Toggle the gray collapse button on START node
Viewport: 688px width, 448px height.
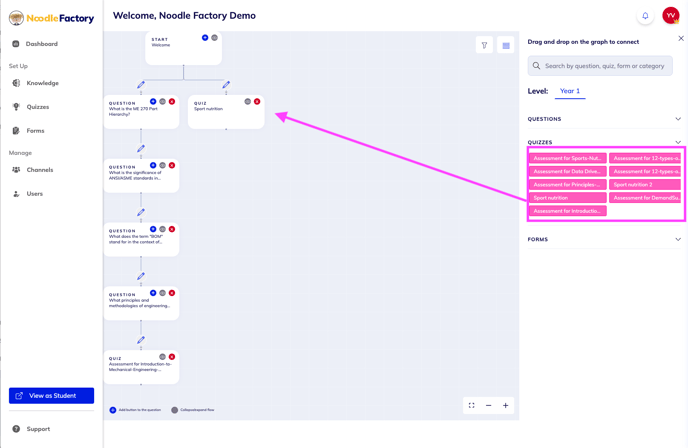(x=215, y=38)
